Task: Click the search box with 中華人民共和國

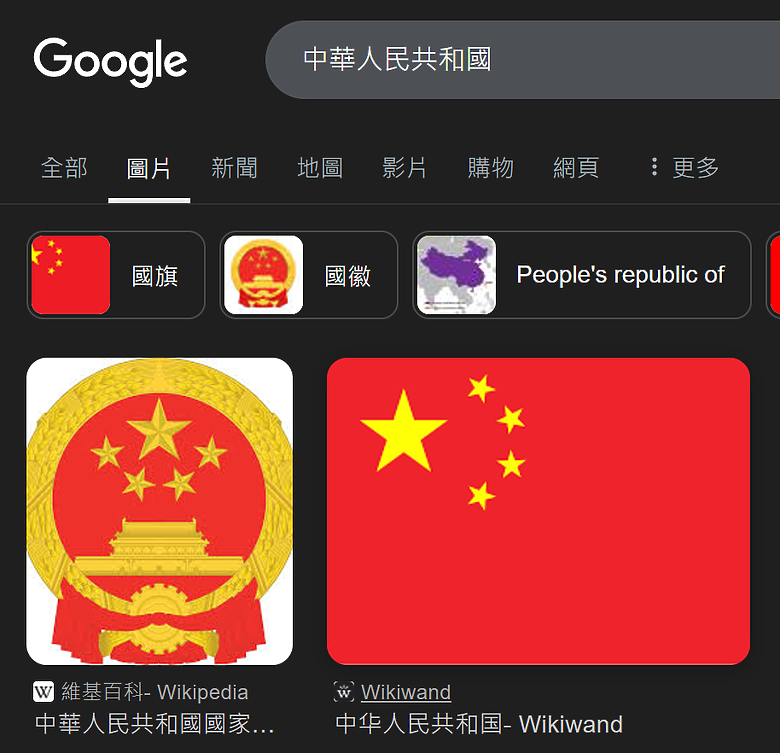Action: click(522, 60)
